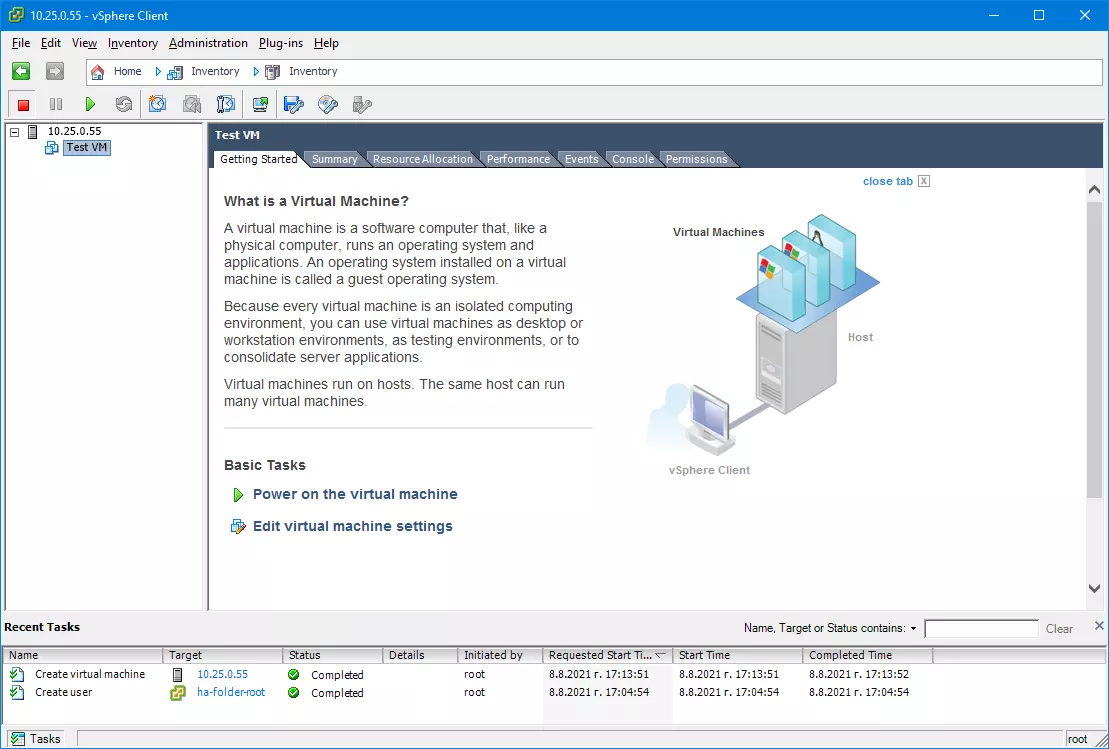Click the Home icon in navigation bar
Viewport: 1109px width, 749px height.
coord(98,71)
